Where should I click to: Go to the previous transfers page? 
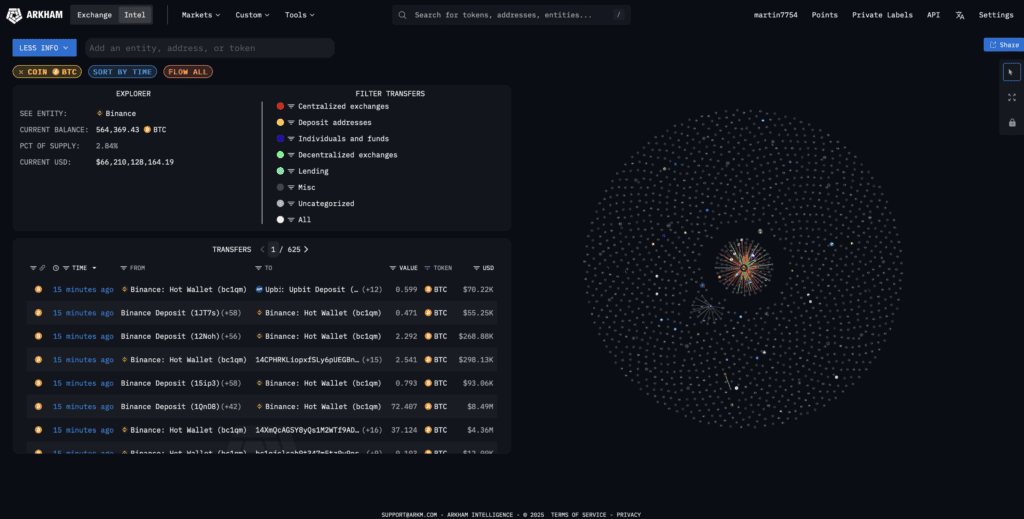(x=263, y=249)
